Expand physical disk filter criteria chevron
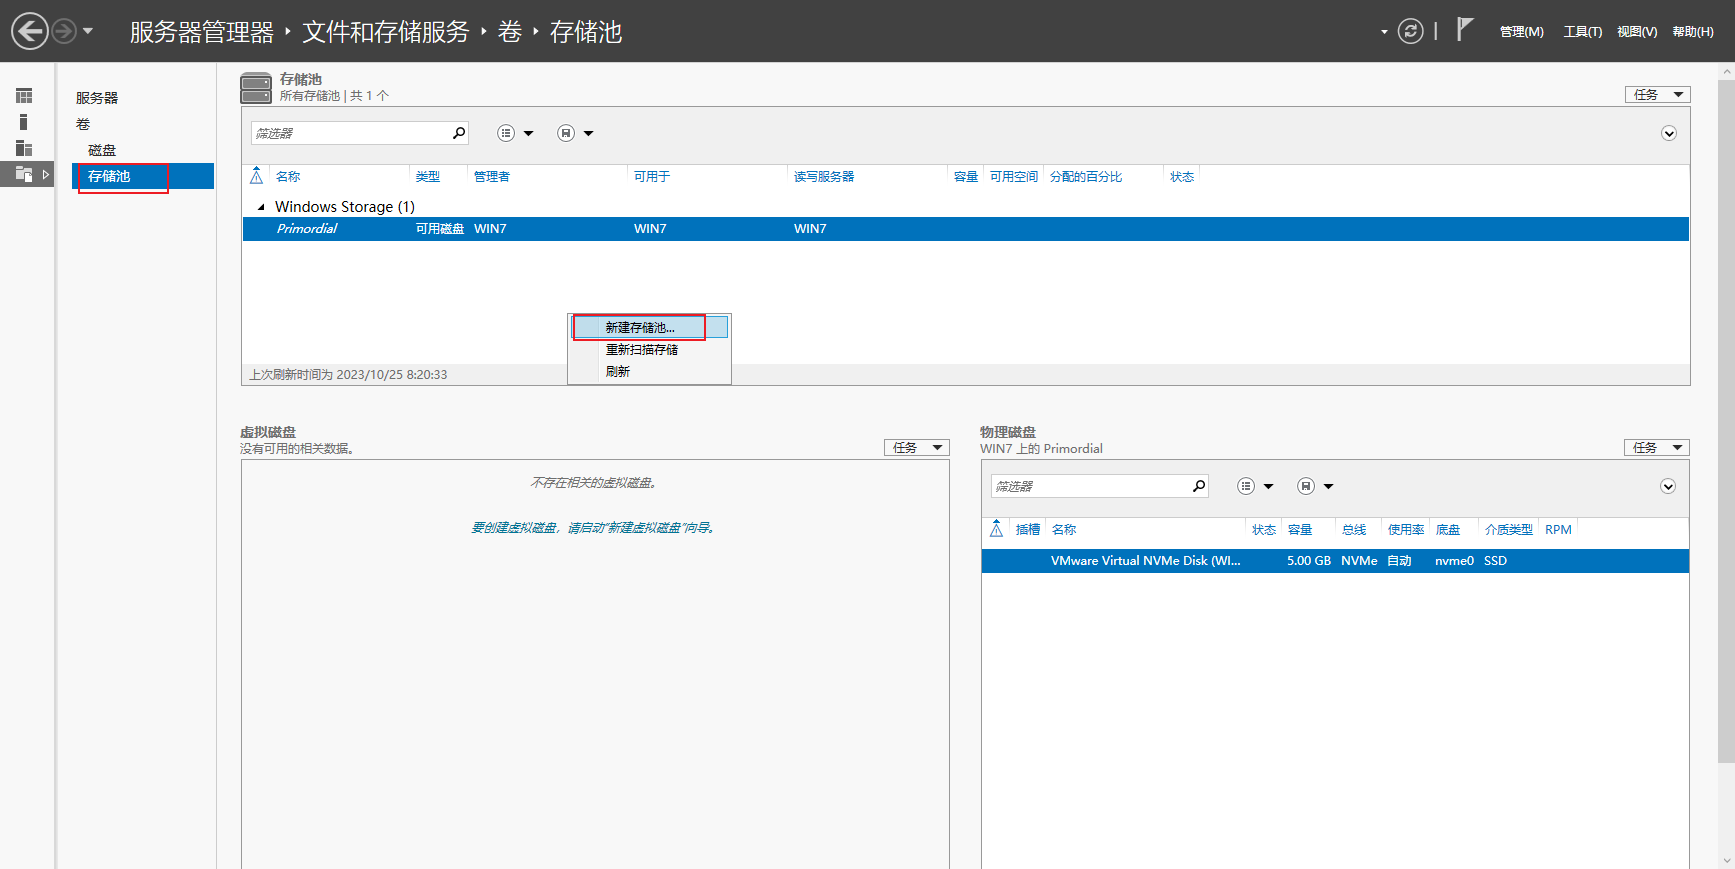The height and width of the screenshot is (869, 1735). coord(1668,486)
